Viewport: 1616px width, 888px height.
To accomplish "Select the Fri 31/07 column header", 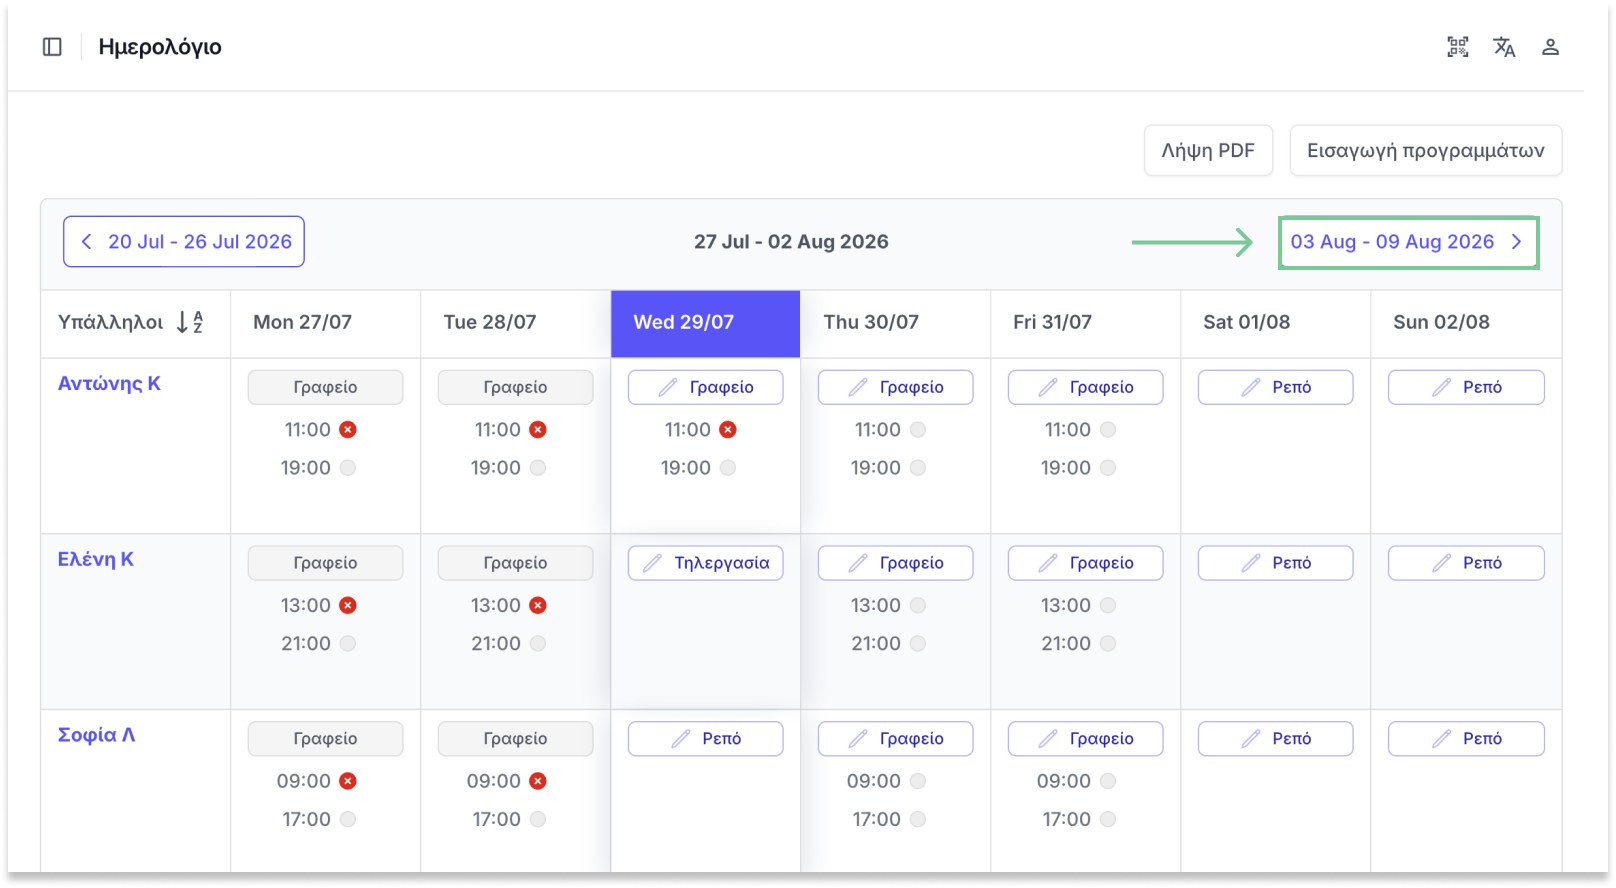I will (x=1085, y=323).
